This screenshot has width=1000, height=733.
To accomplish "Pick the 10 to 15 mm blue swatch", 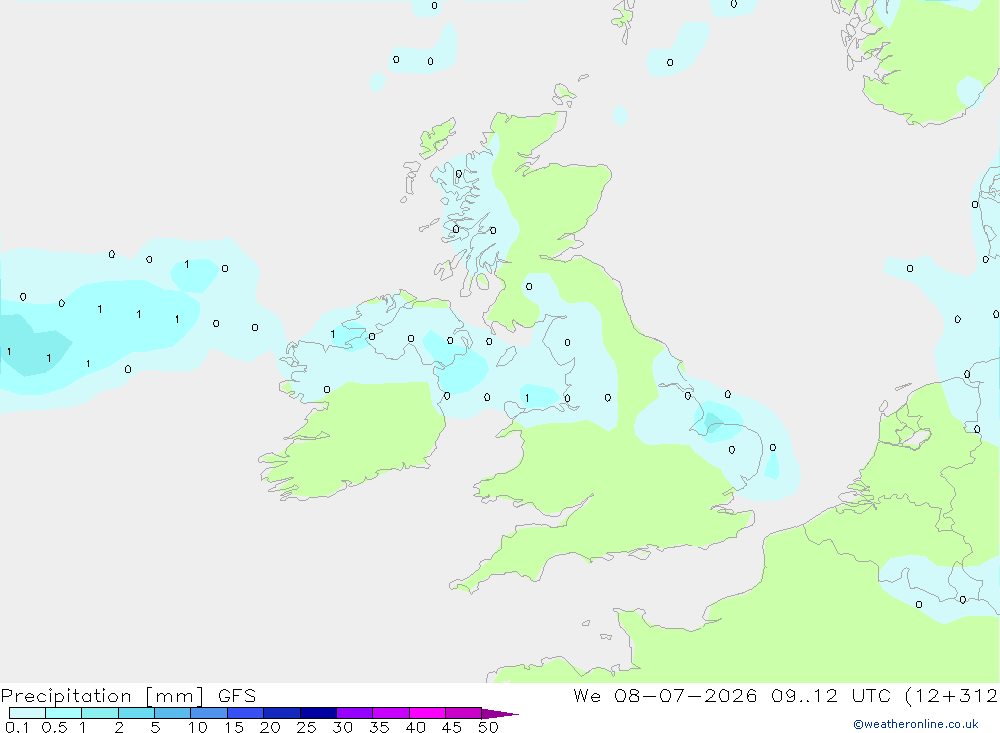I will [x=209, y=713].
